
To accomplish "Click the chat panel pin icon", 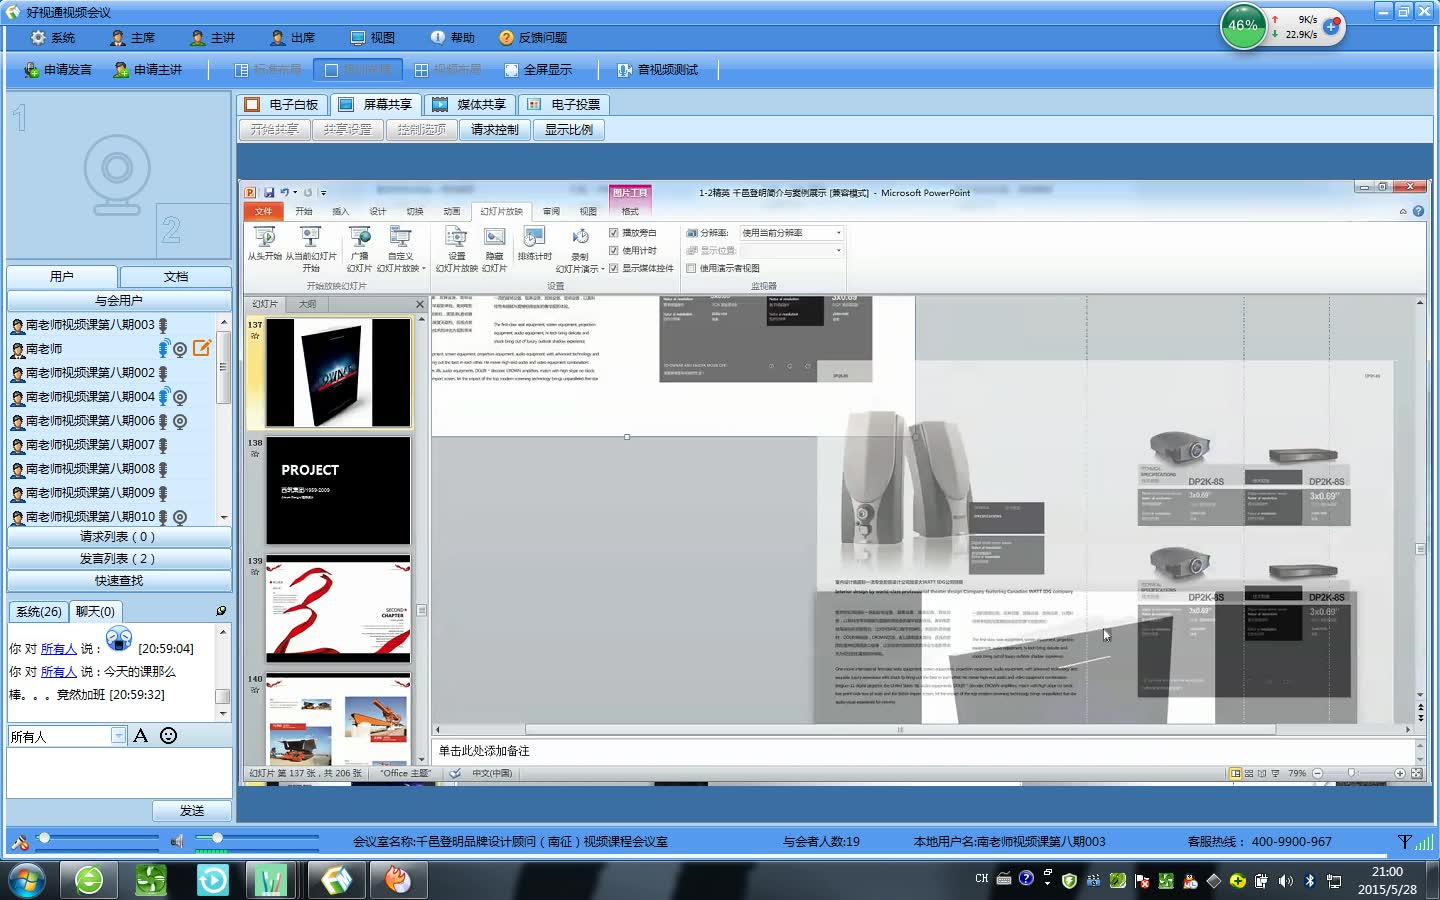I will tap(221, 610).
